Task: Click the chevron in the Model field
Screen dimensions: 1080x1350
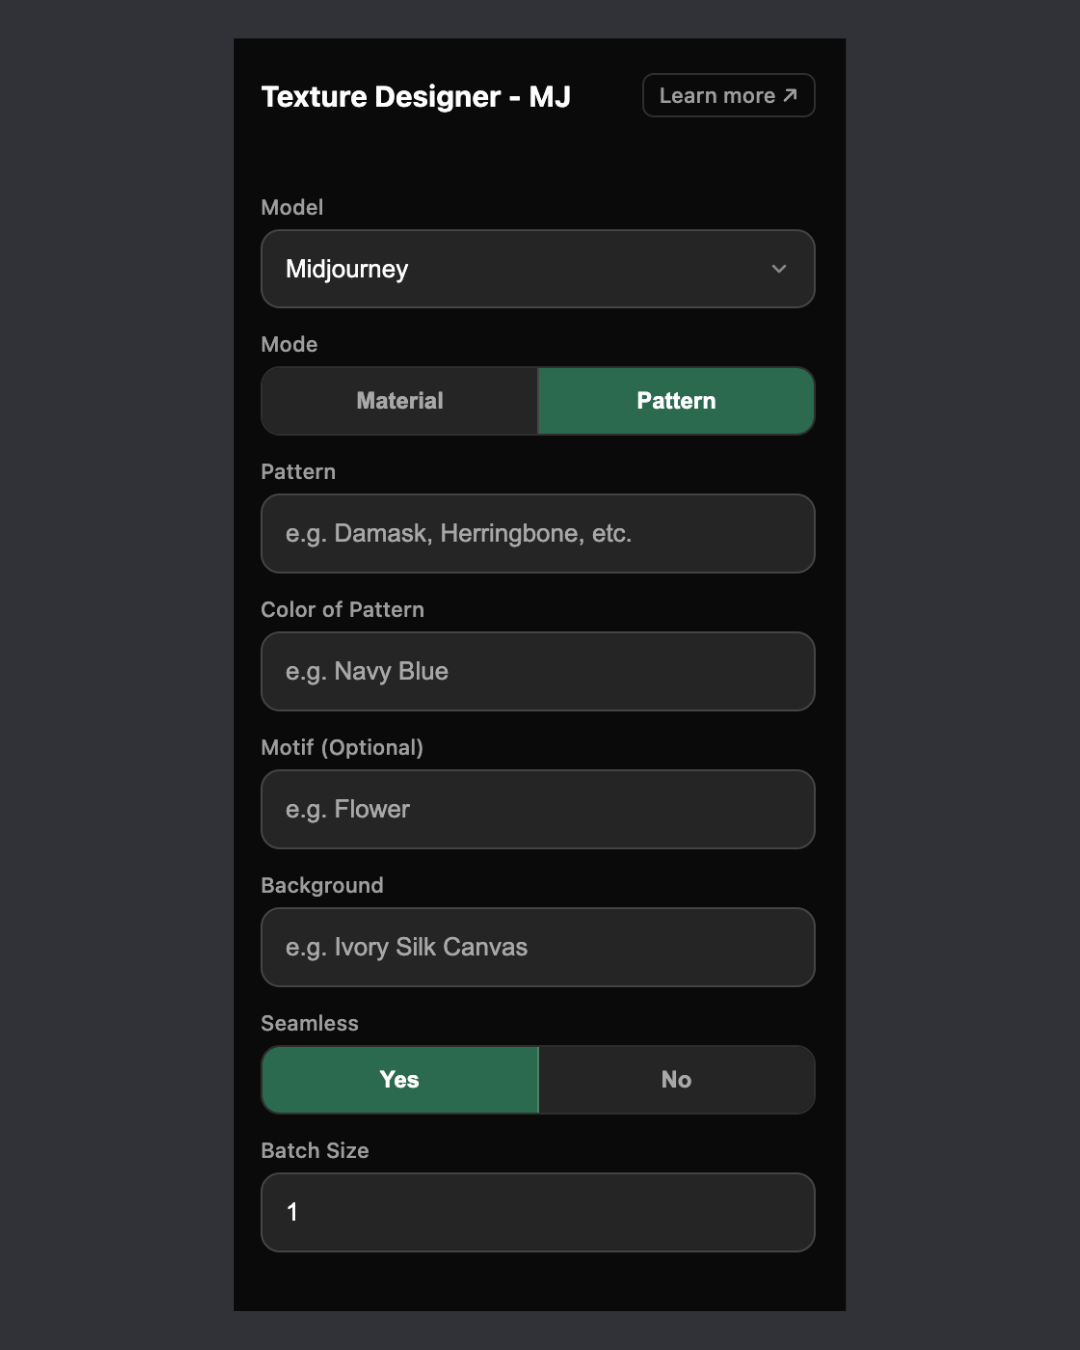Action: coord(779,269)
